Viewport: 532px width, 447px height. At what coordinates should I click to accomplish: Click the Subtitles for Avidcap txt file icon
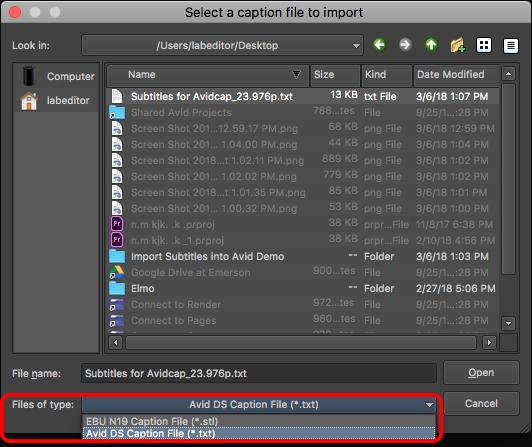point(117,96)
